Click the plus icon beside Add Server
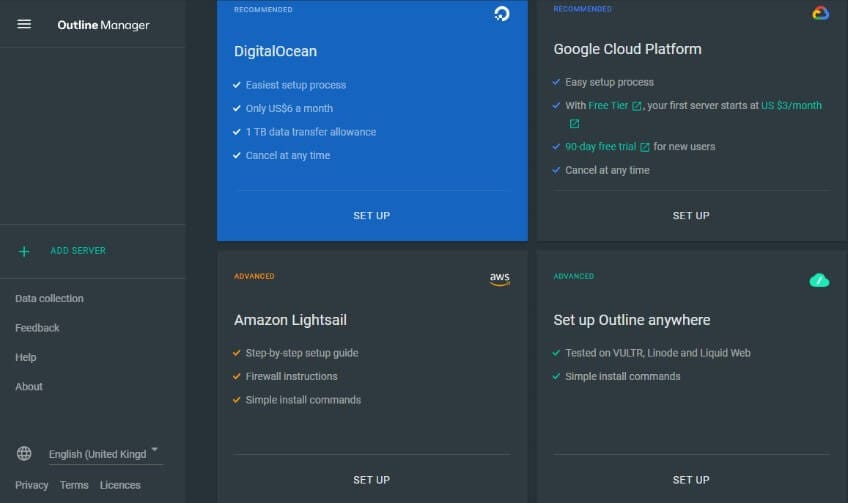This screenshot has height=503, width=848. pos(24,252)
